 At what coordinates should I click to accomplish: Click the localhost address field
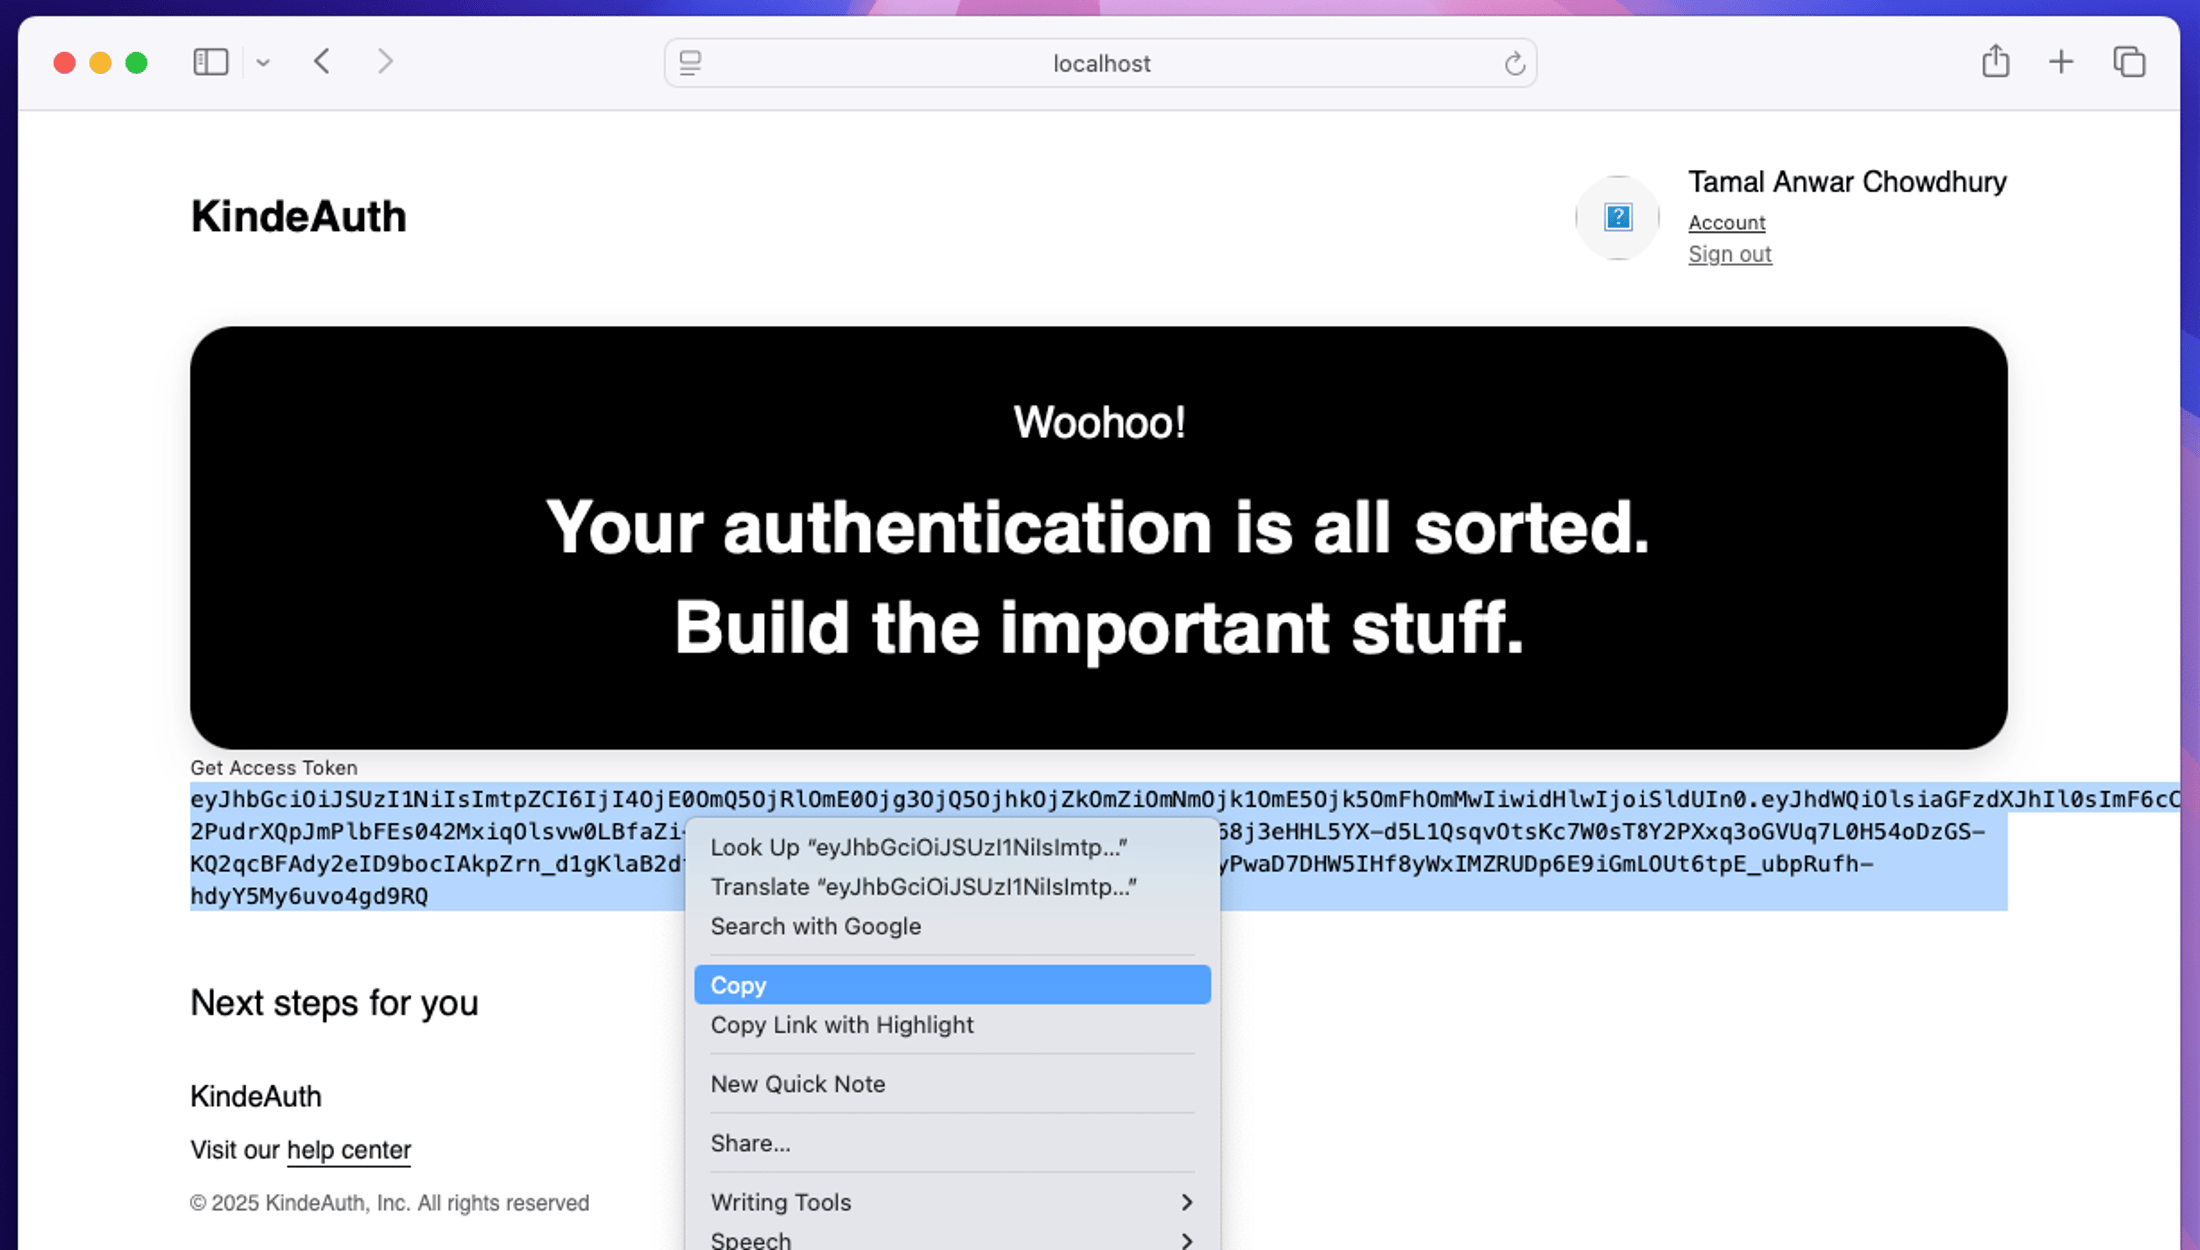pos(1100,64)
